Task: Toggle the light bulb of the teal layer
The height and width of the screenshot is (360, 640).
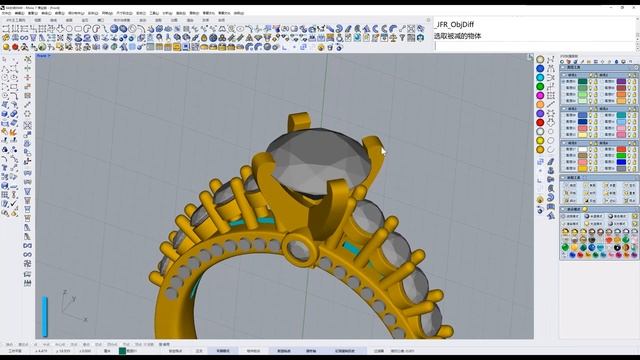Action: tap(629, 116)
